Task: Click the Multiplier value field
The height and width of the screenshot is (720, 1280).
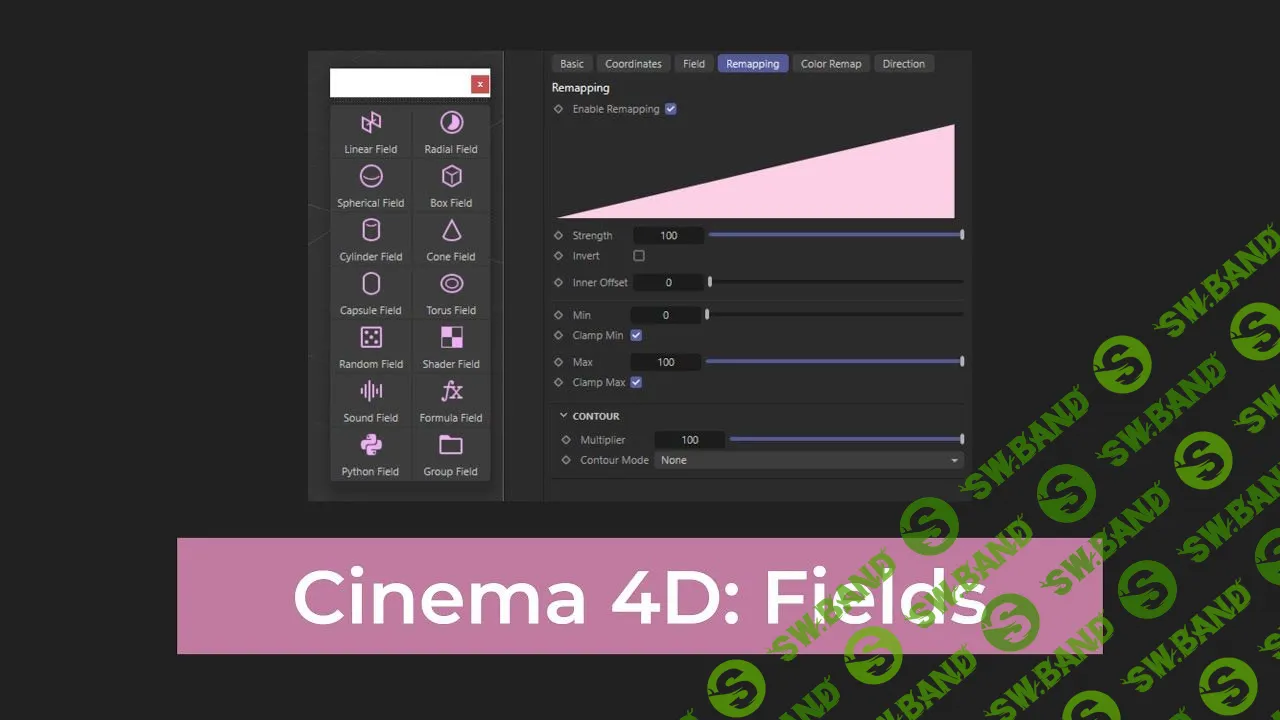Action: (690, 440)
